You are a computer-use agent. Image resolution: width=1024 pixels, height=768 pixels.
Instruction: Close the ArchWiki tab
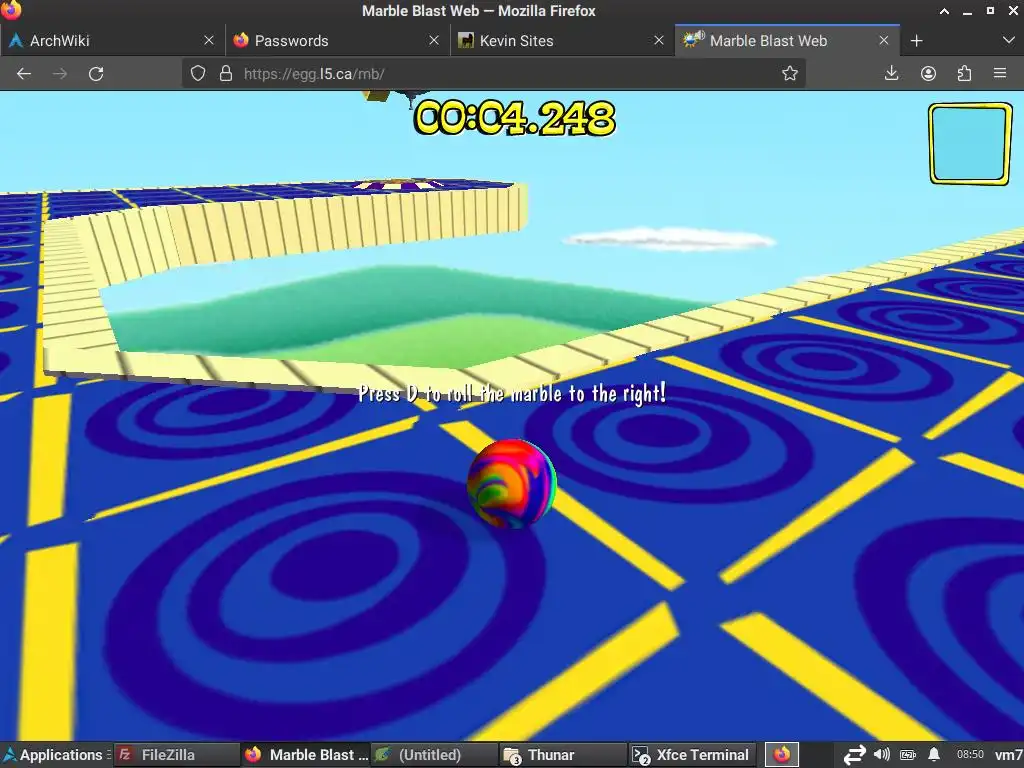[x=209, y=40]
